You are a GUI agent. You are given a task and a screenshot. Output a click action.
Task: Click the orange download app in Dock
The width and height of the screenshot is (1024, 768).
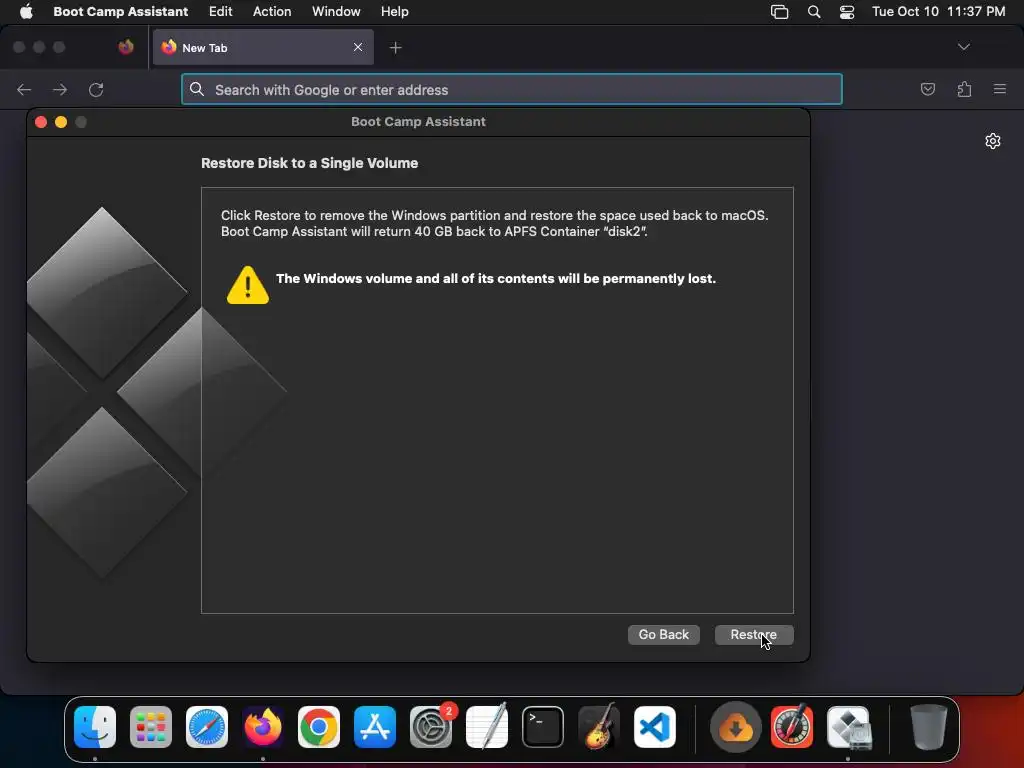tap(735, 727)
